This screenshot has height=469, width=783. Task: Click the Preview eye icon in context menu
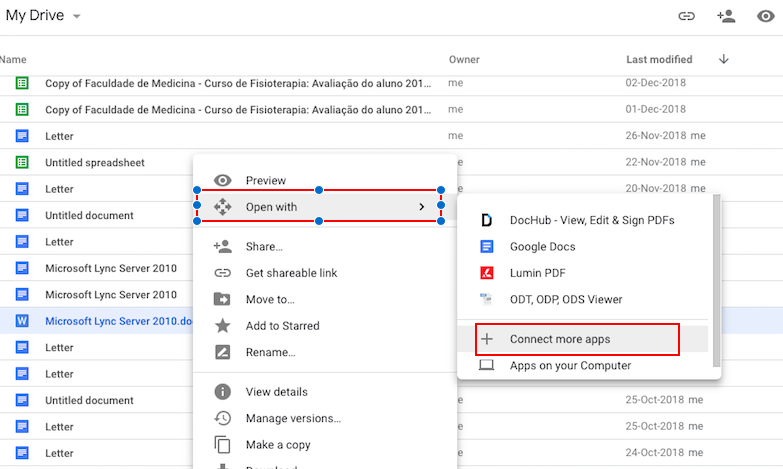[222, 180]
